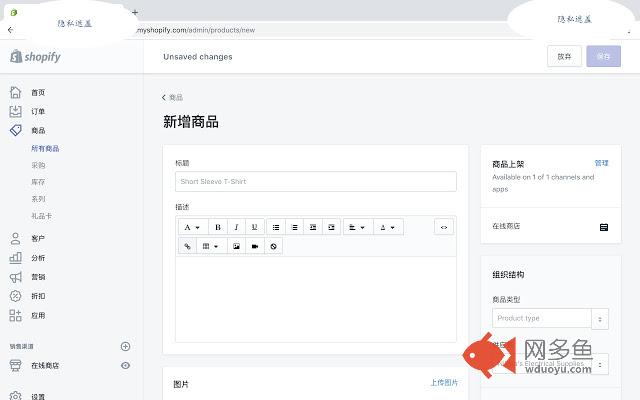Insert an image in description
This screenshot has height=400, width=640.
[236, 247]
